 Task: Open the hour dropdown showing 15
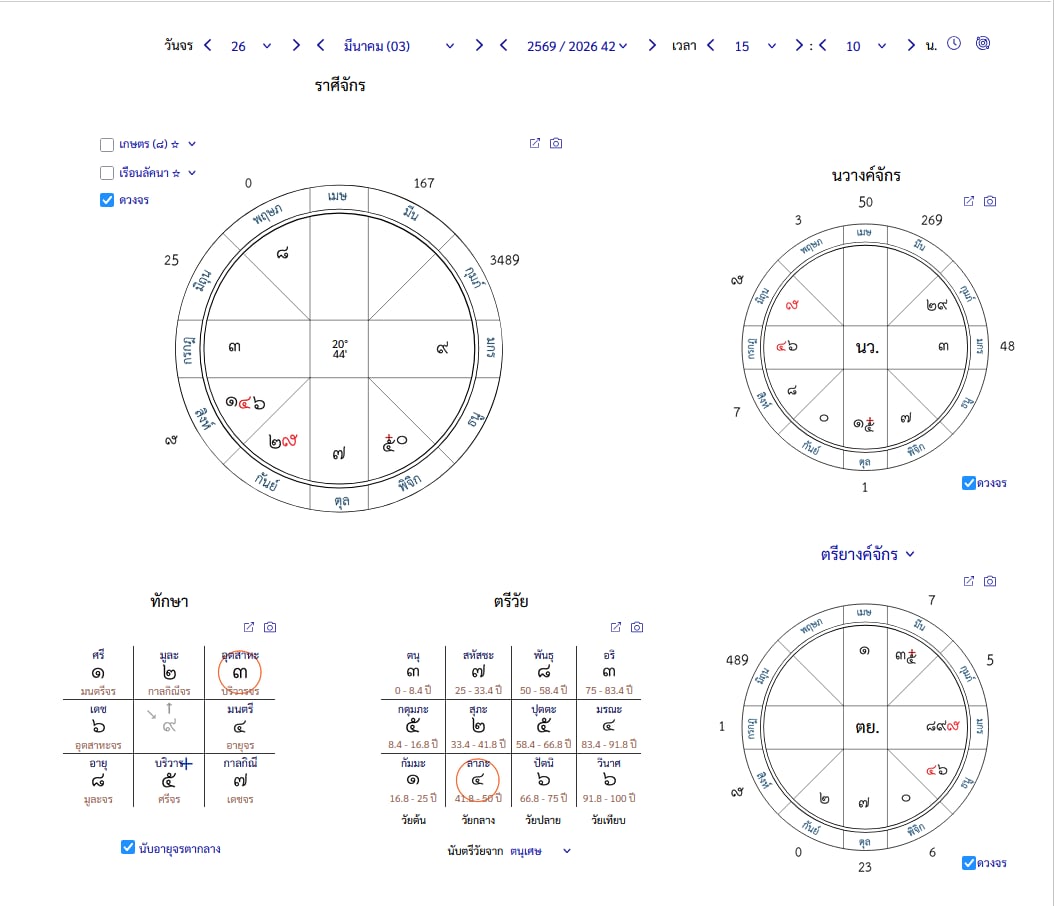point(755,46)
